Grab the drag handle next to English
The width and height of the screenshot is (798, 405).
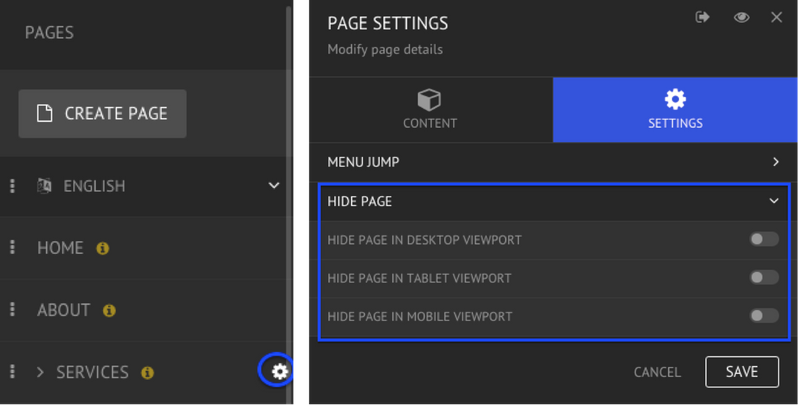(12, 186)
